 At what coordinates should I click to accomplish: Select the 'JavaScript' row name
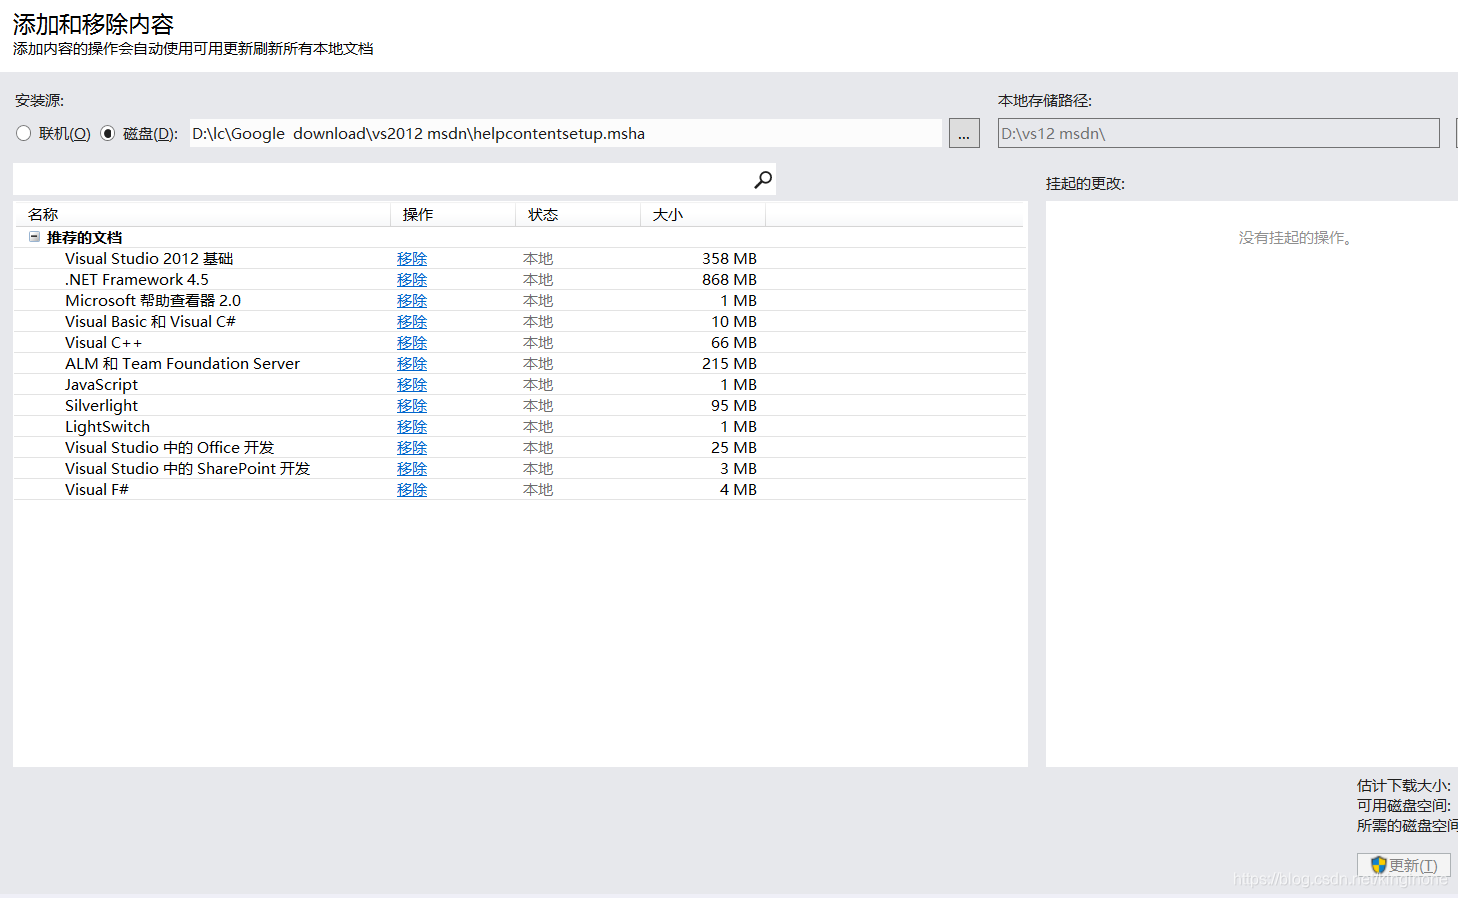tap(101, 385)
